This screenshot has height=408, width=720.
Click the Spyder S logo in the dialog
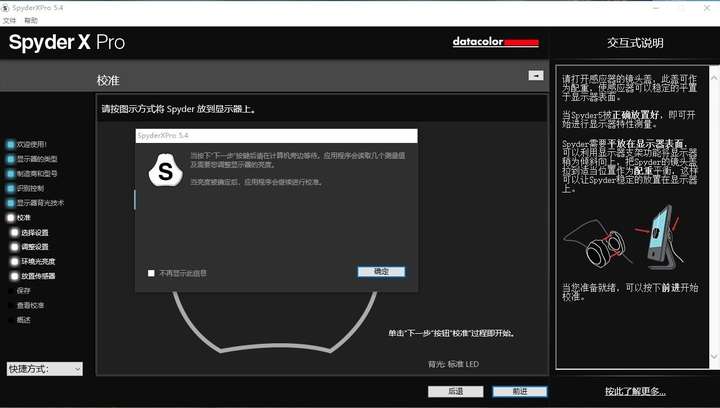(x=165, y=170)
